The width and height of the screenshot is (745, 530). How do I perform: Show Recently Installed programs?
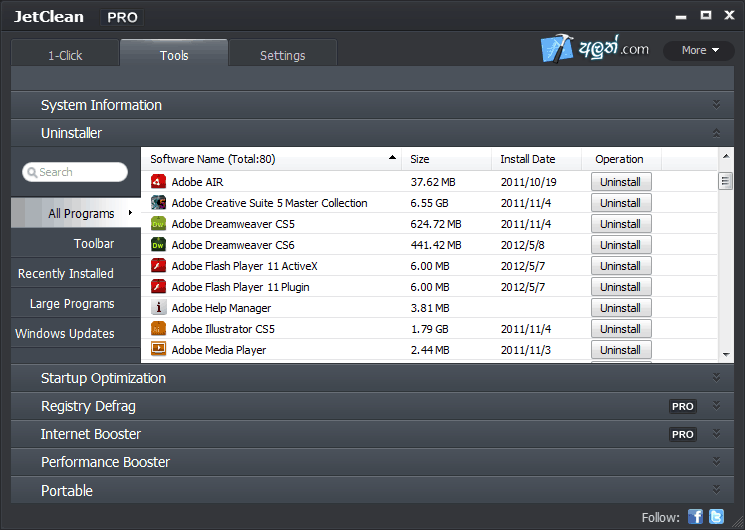tap(76, 273)
